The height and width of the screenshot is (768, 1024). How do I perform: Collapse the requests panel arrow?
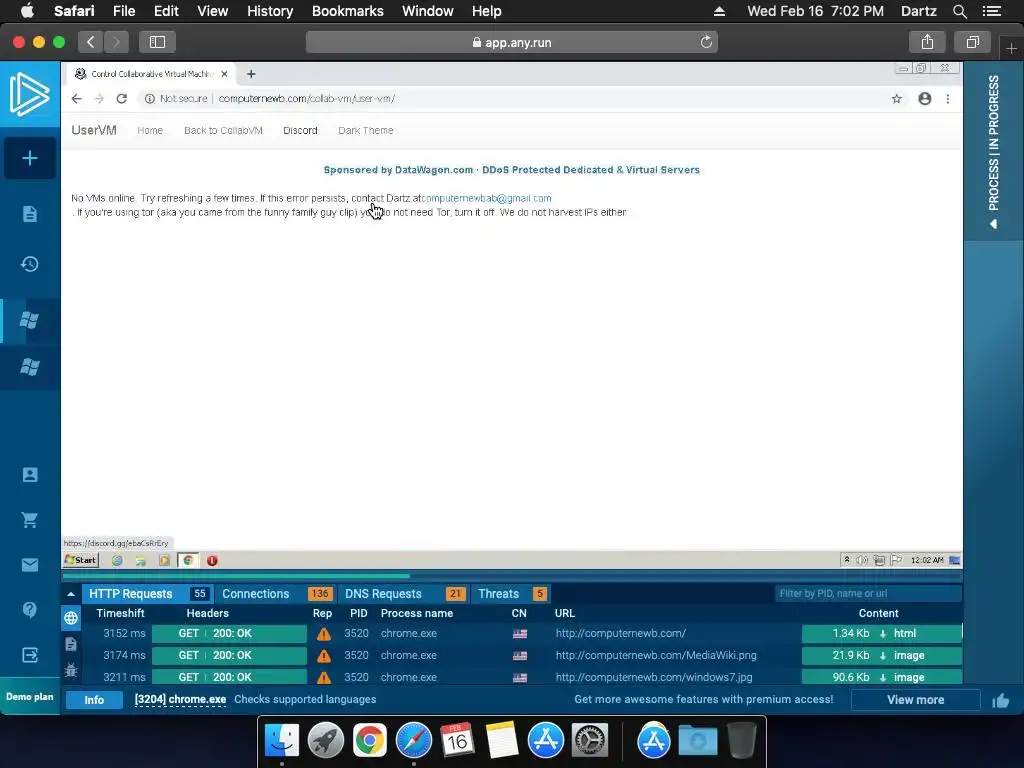71,594
